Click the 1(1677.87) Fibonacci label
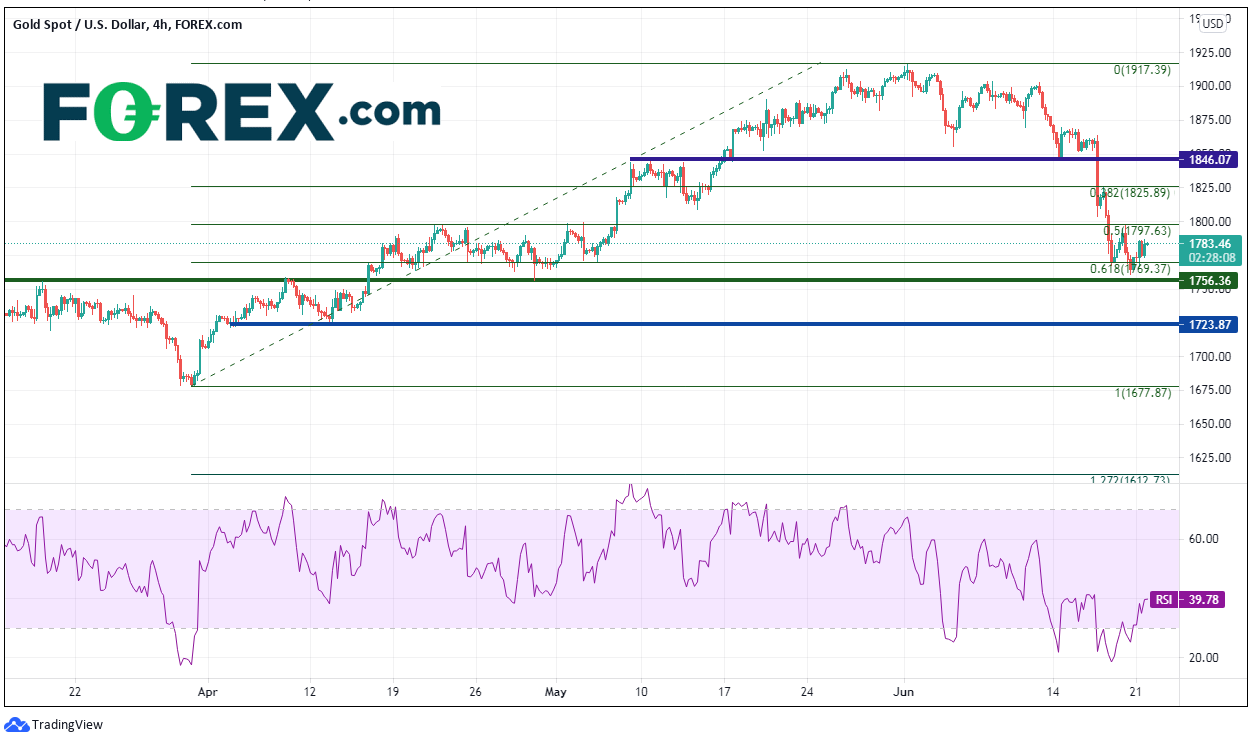The height and width of the screenshot is (743, 1254). (1141, 393)
